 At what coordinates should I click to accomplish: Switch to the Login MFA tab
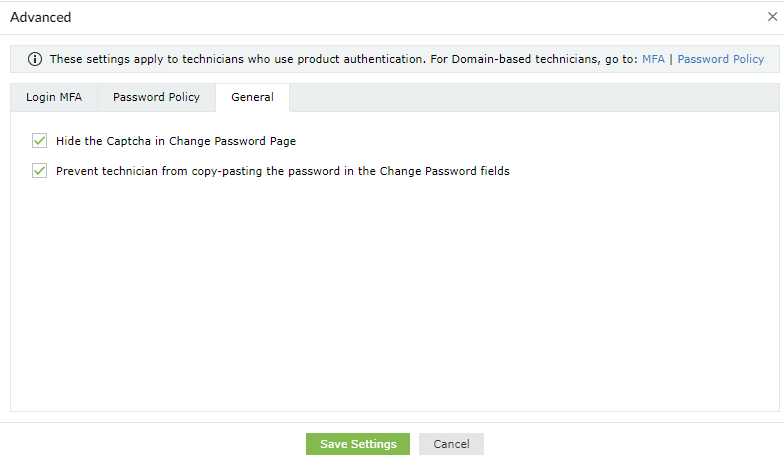[x=54, y=97]
